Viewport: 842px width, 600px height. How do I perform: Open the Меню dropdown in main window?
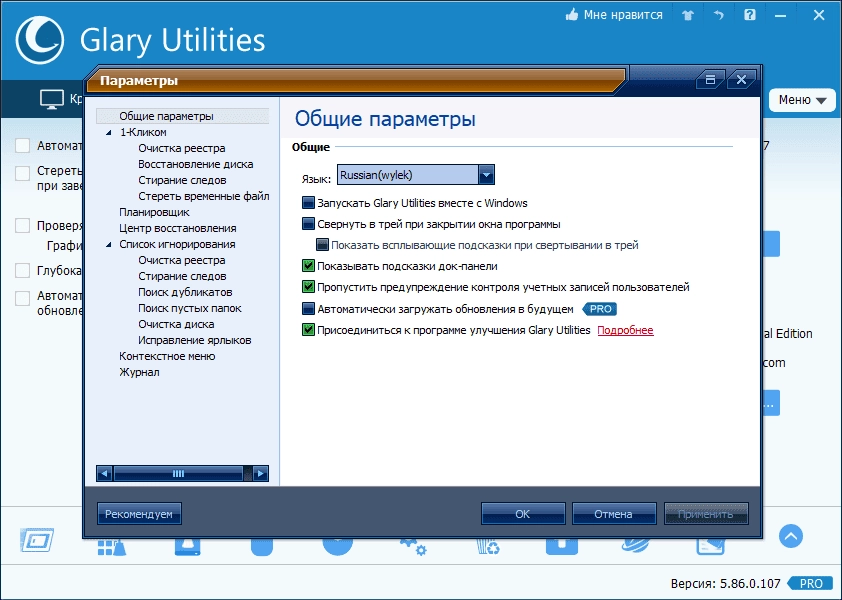[x=802, y=100]
